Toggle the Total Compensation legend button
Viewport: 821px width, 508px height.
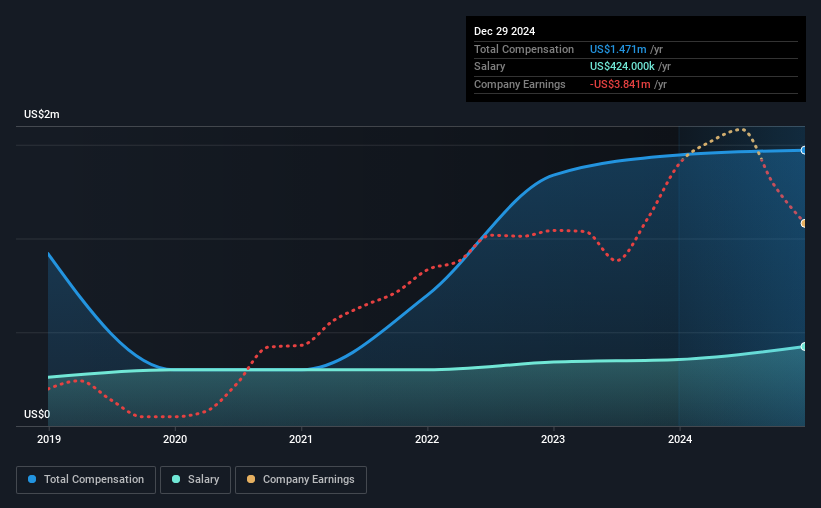[86, 480]
